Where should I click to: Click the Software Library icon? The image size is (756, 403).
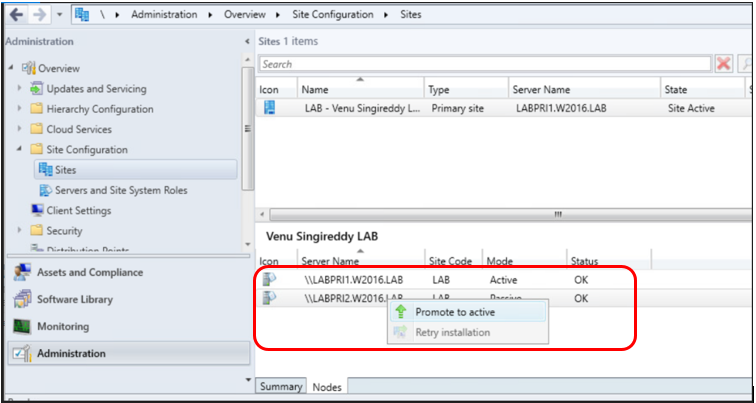point(22,299)
